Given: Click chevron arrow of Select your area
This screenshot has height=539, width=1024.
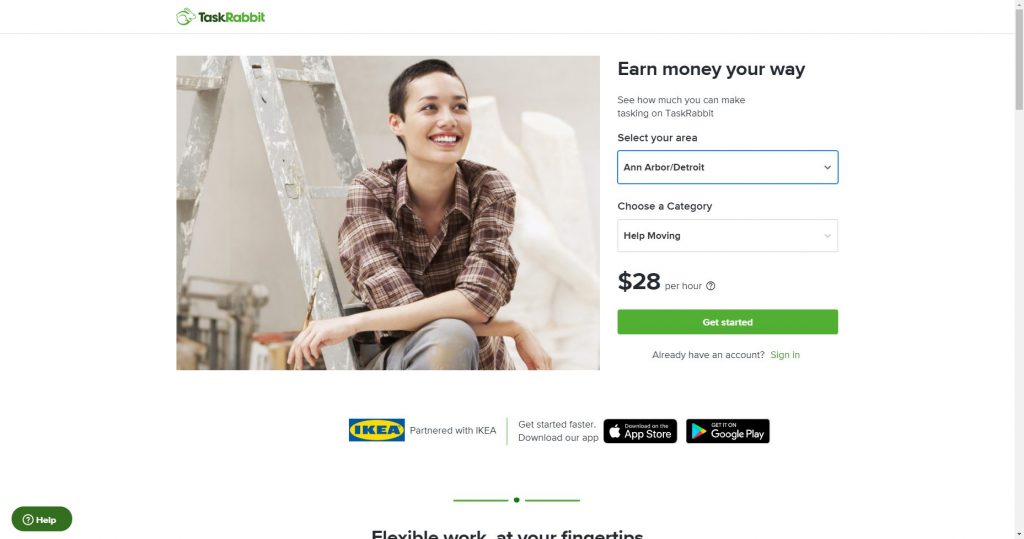Looking at the screenshot, I should pos(827,167).
